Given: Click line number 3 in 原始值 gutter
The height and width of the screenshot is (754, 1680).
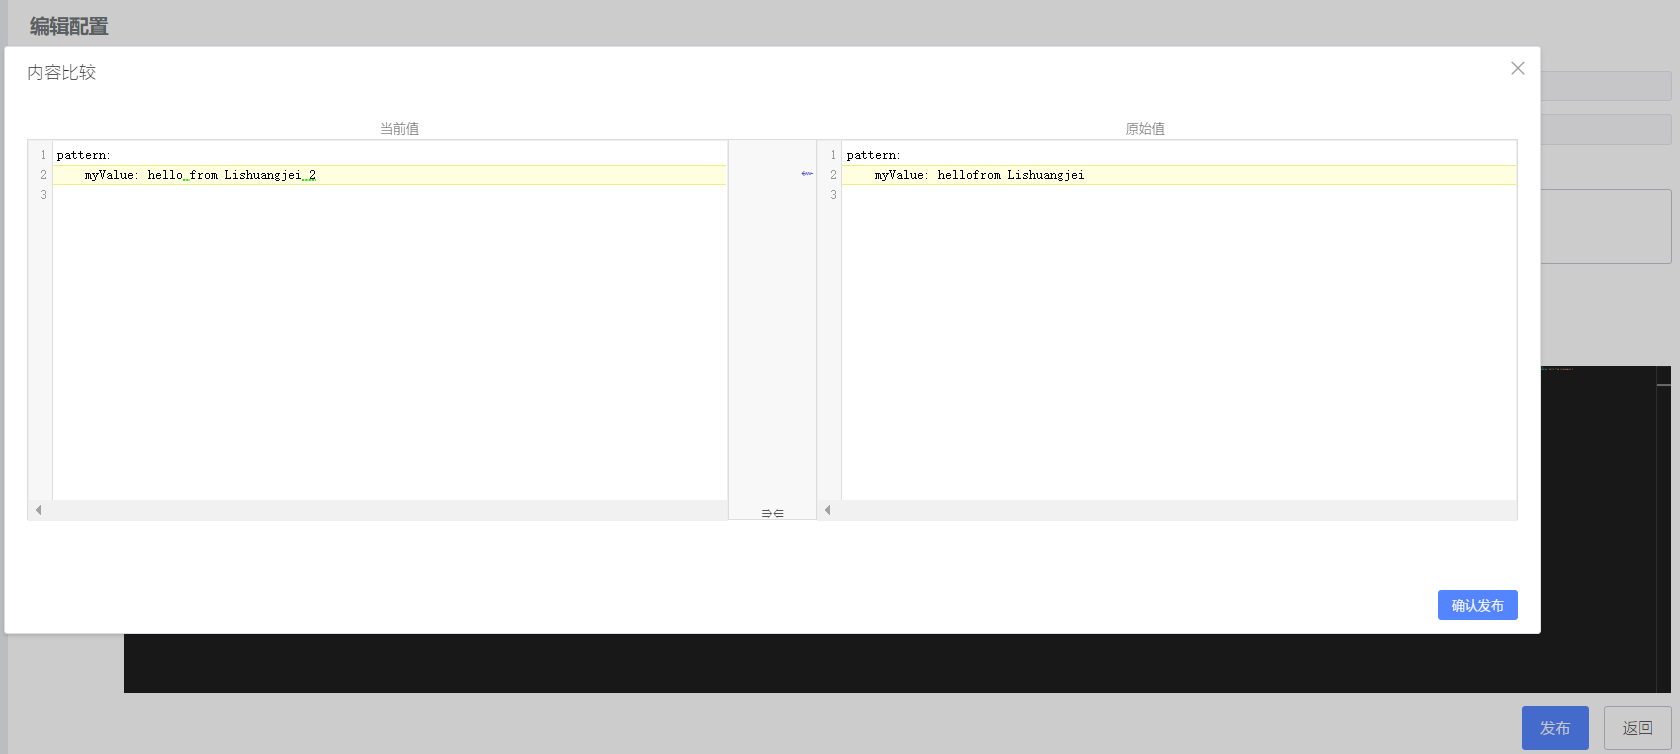Looking at the screenshot, I should (x=833, y=195).
